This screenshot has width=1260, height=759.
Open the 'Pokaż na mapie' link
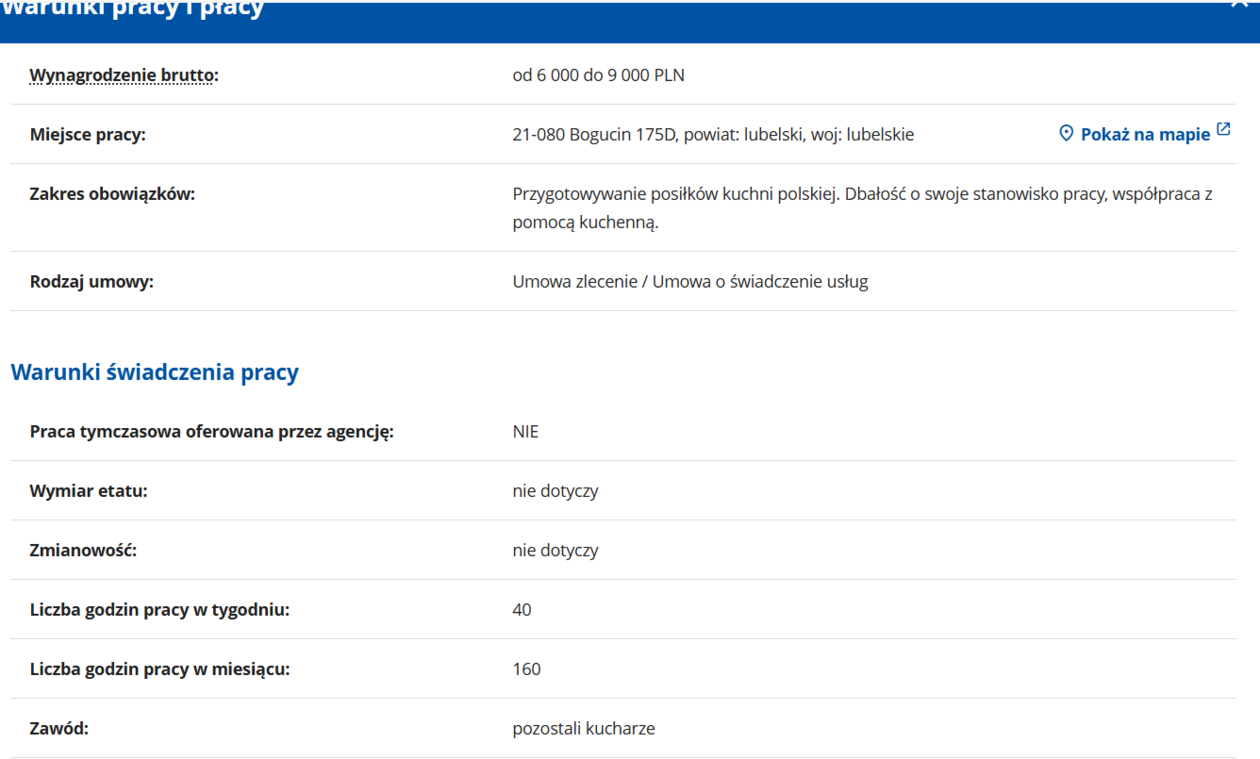coord(1145,135)
